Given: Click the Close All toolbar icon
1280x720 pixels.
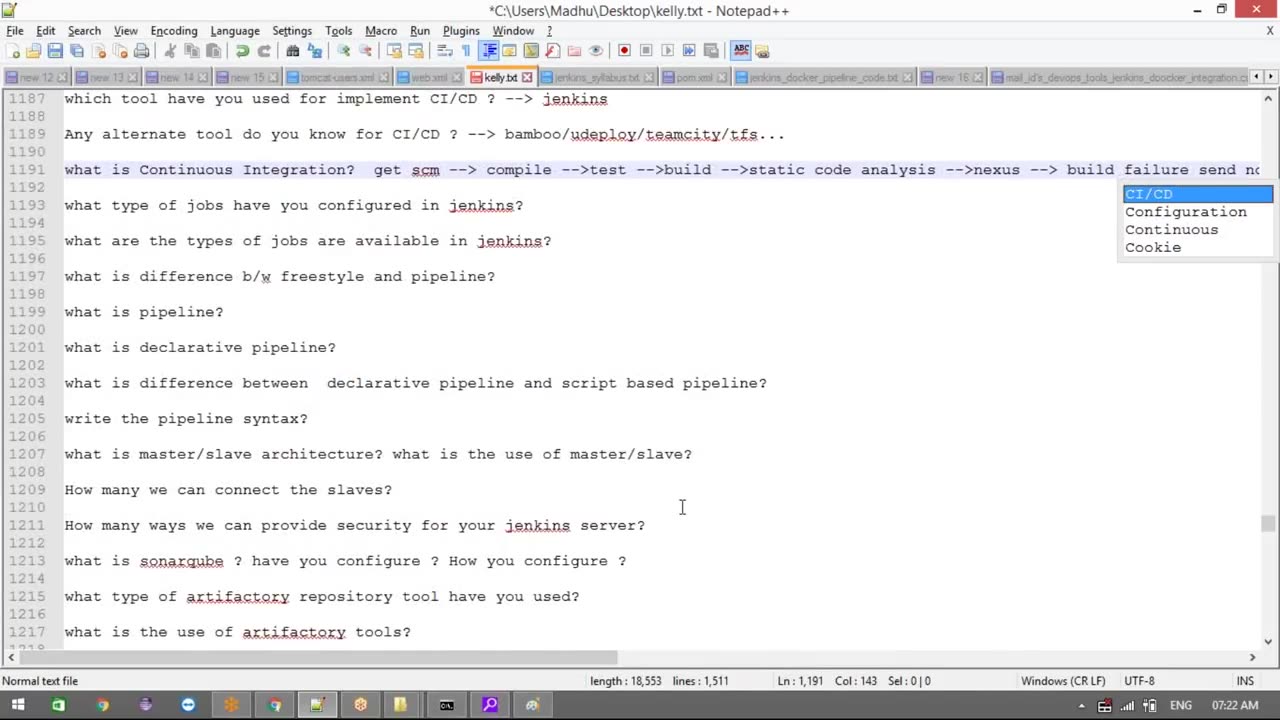Looking at the screenshot, I should coord(120,51).
